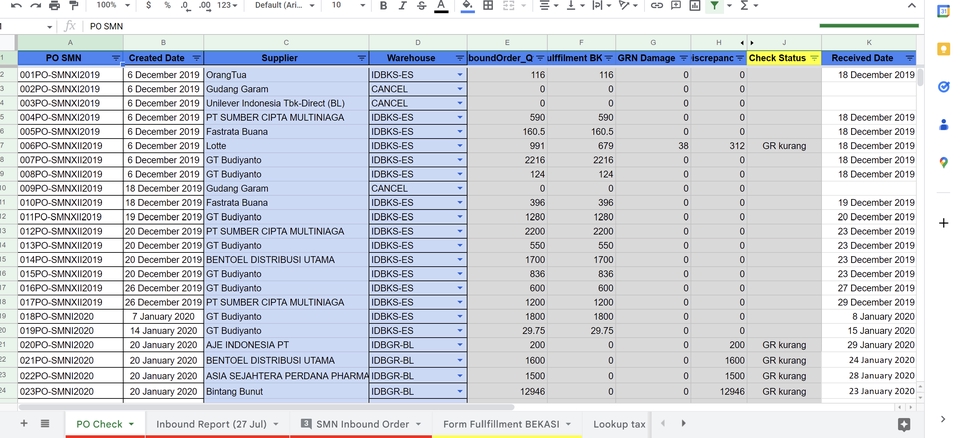
Task: Insert a chart
Action: tap(695, 6)
